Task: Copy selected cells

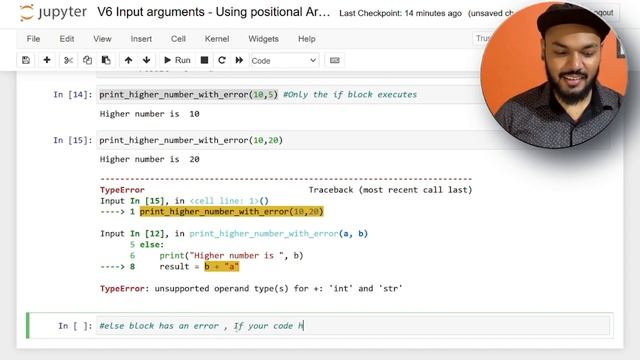Action: pyautogui.click(x=87, y=60)
